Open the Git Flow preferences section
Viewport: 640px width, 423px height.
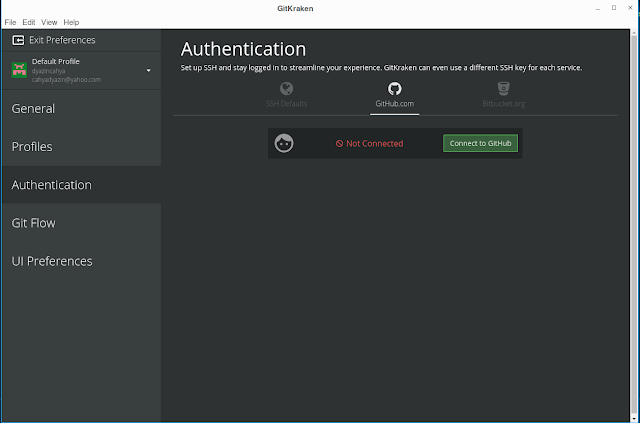point(81,223)
